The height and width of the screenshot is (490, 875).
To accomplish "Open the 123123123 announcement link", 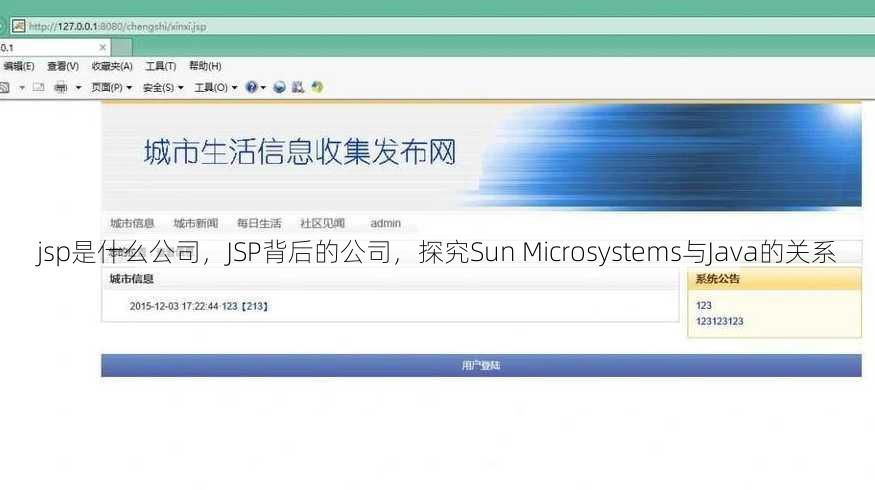I will coord(719,321).
